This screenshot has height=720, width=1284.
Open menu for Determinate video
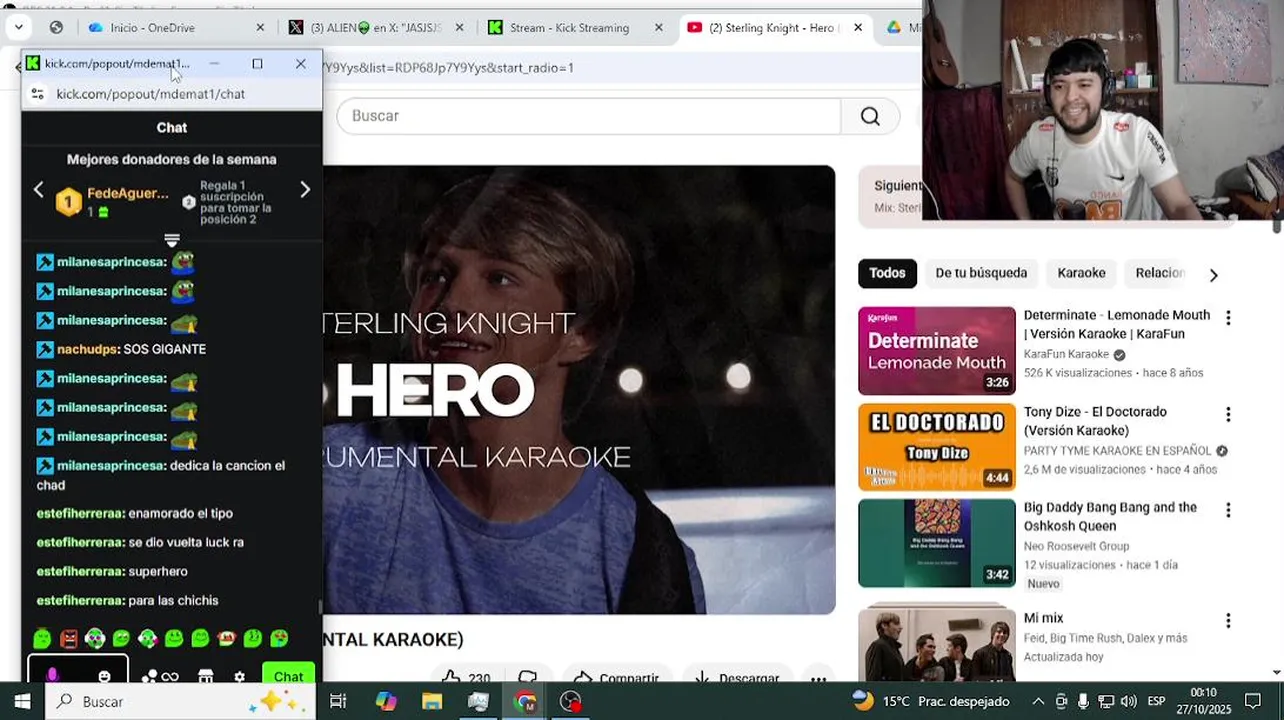click(1228, 318)
